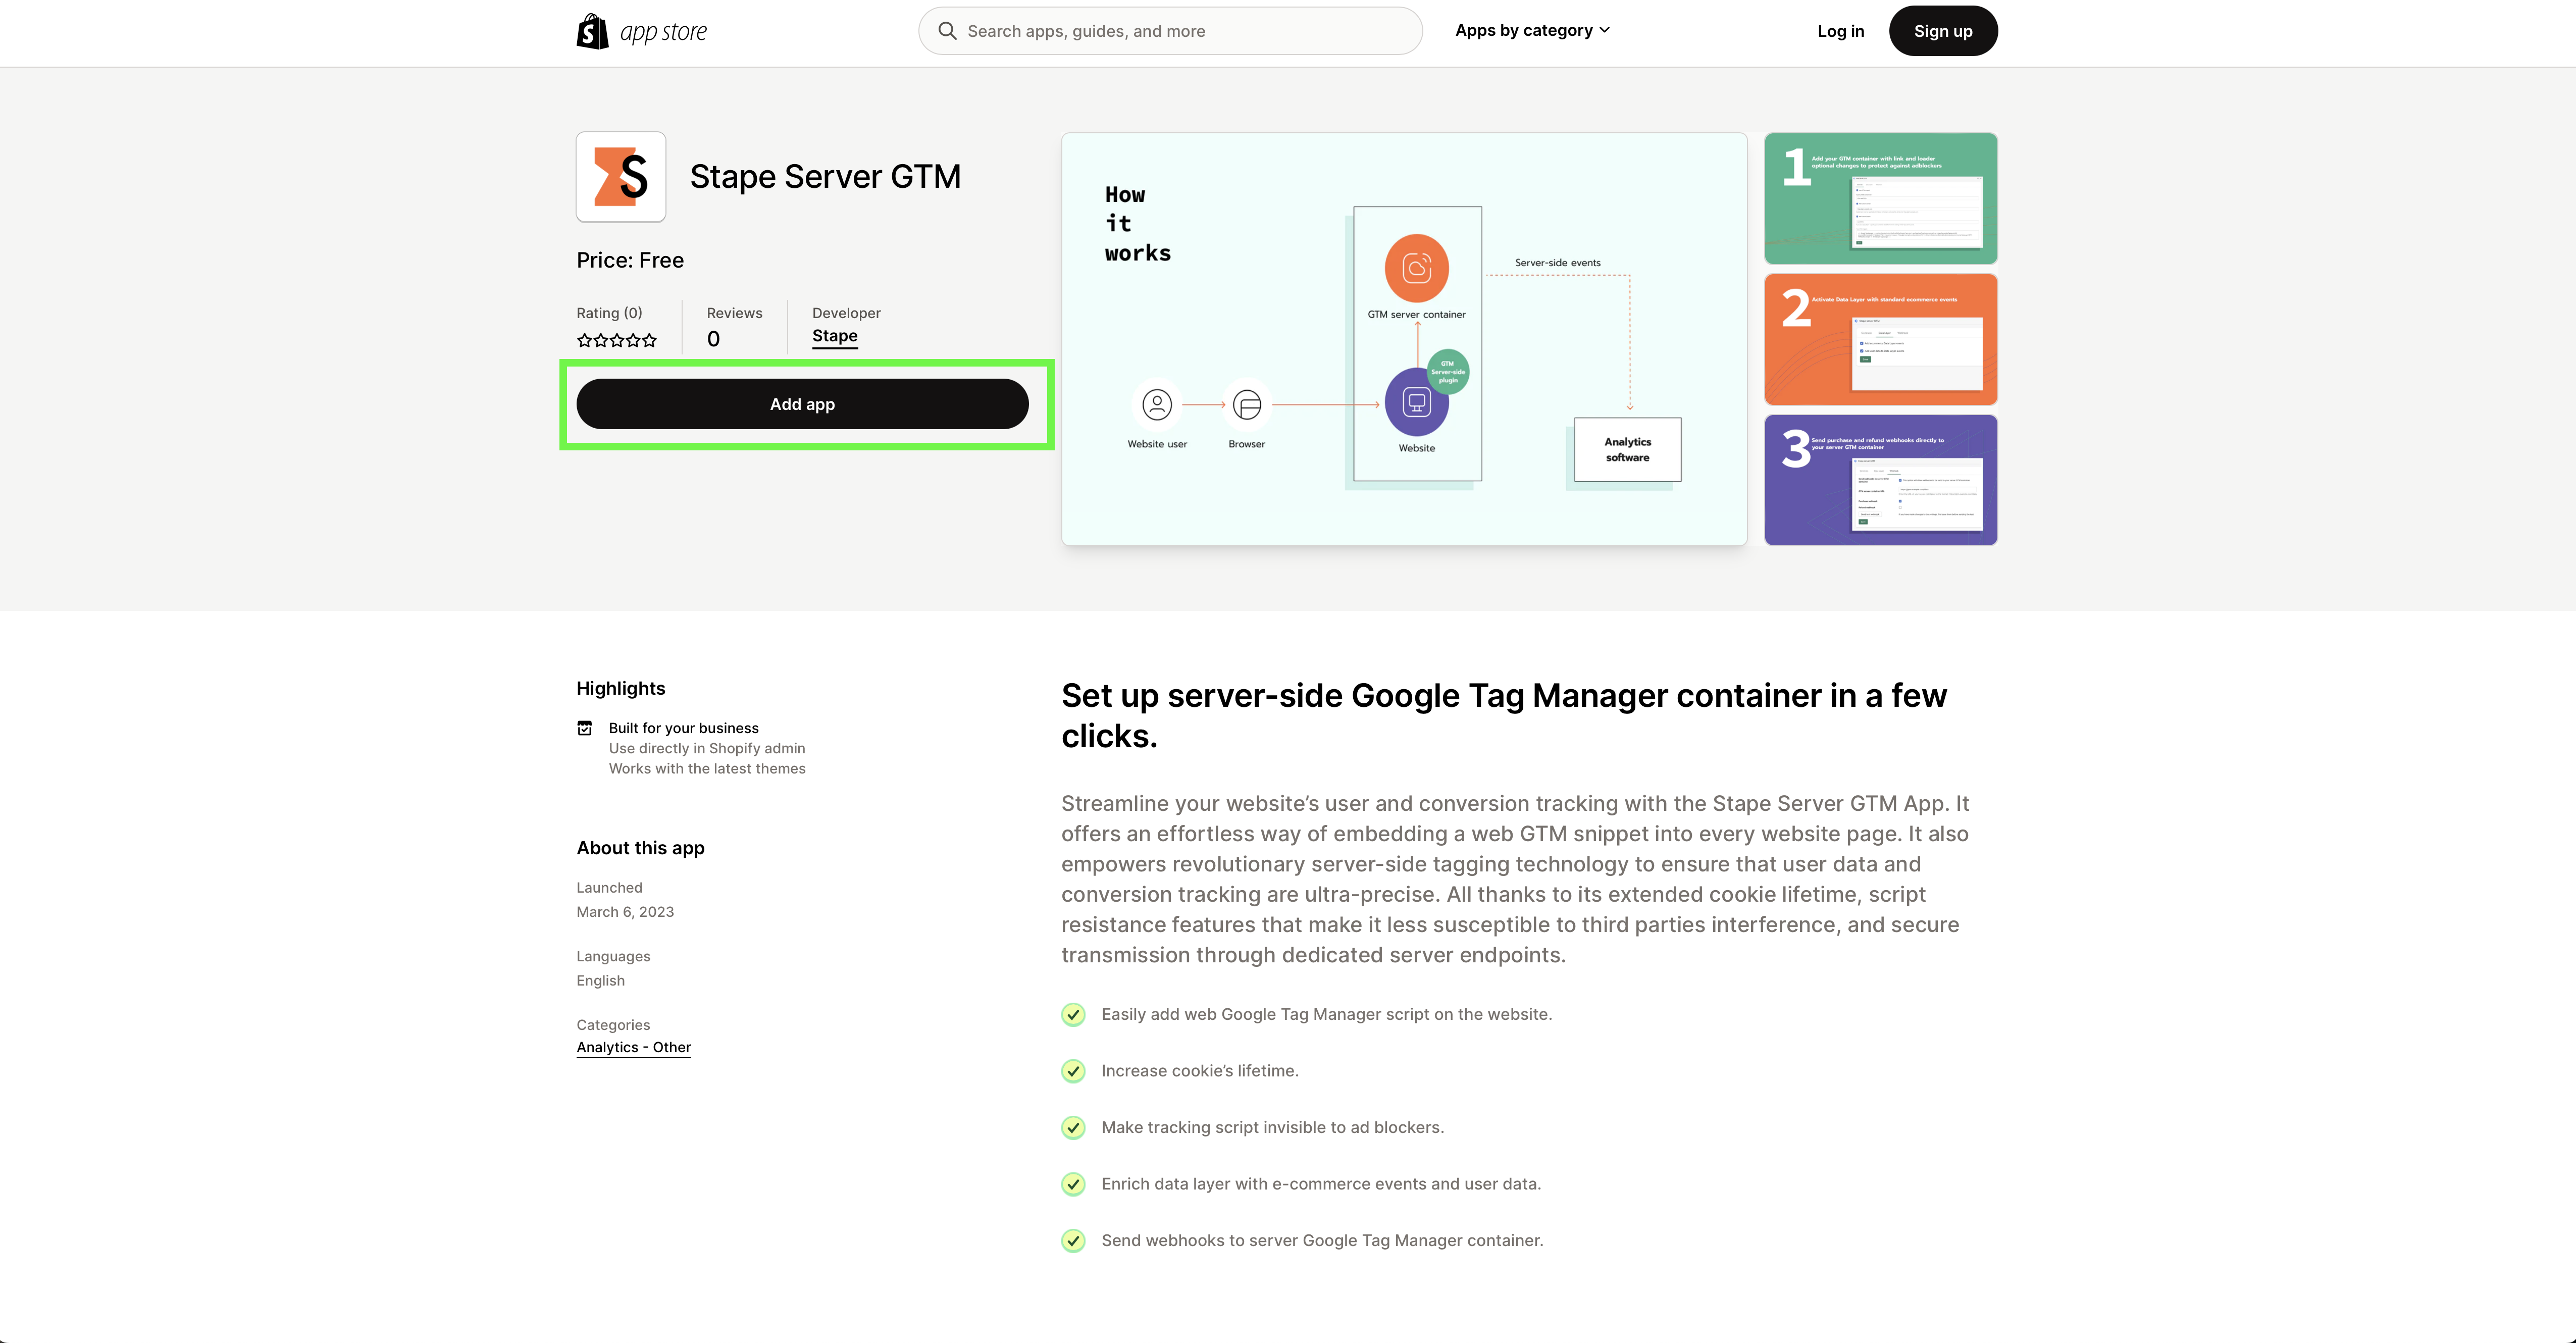The height and width of the screenshot is (1343, 2576).
Task: Click 'Set up server-side Google Tag Manager' headline
Action: pyautogui.click(x=1504, y=716)
